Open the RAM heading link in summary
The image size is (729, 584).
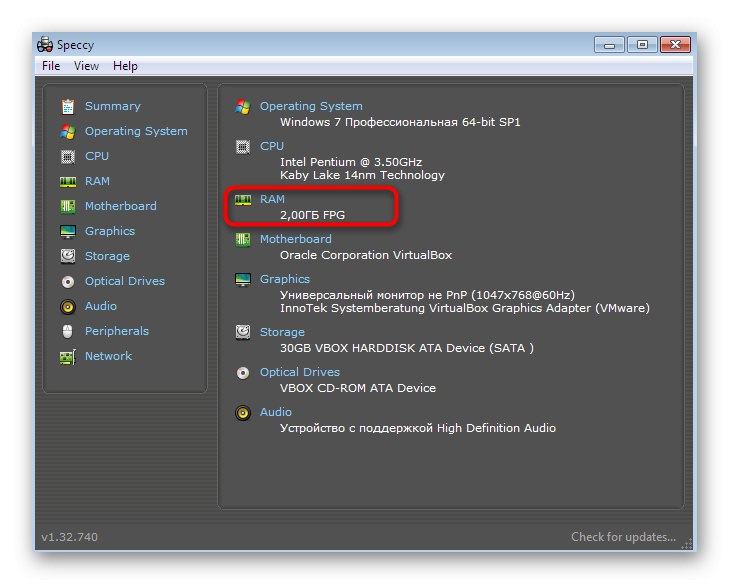pos(272,199)
